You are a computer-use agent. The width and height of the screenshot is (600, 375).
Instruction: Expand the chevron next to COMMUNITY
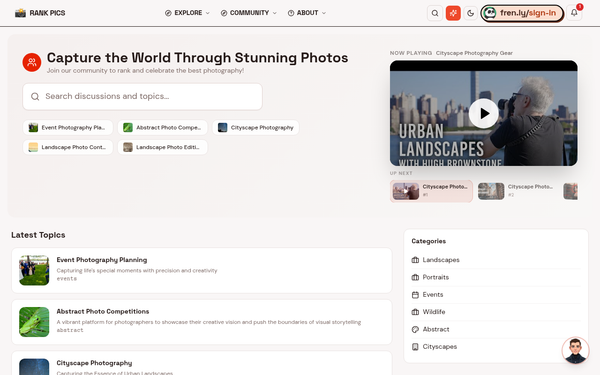tap(274, 13)
